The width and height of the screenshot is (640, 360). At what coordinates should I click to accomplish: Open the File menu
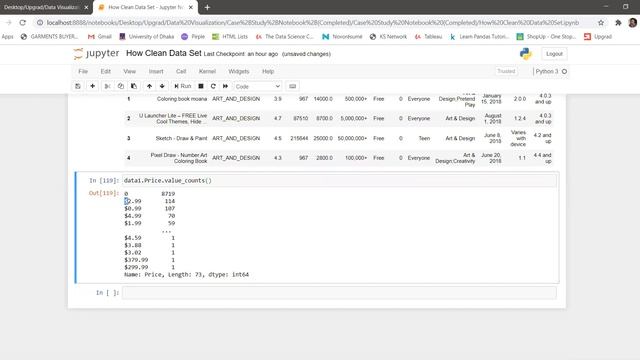point(83,71)
